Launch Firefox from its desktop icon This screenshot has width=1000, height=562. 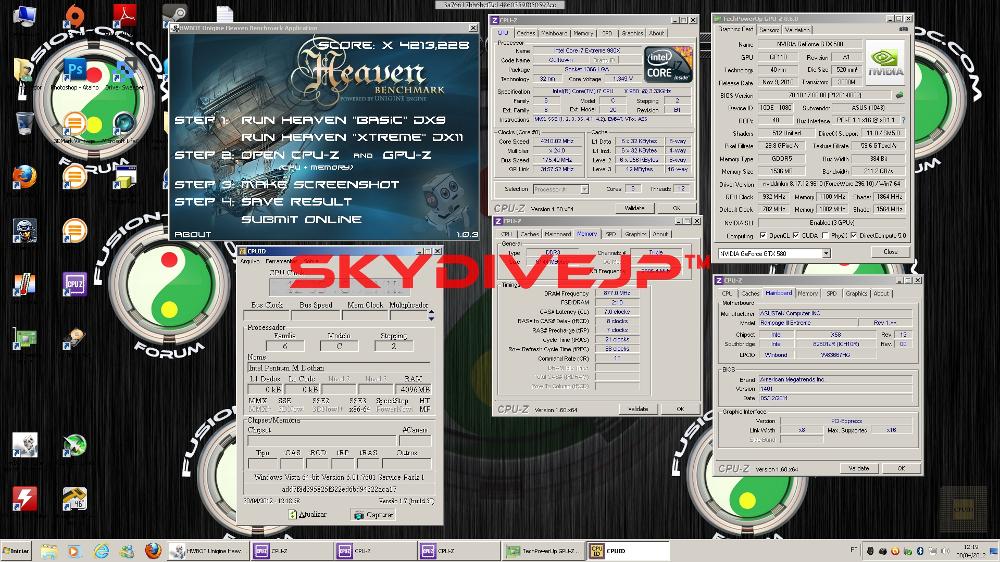pyautogui.click(x=24, y=176)
